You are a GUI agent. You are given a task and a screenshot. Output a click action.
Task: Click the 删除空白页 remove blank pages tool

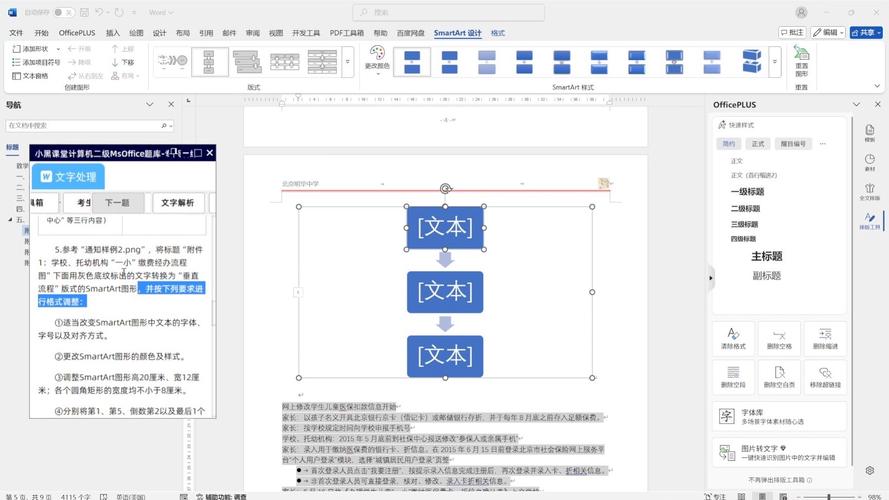click(x=779, y=377)
